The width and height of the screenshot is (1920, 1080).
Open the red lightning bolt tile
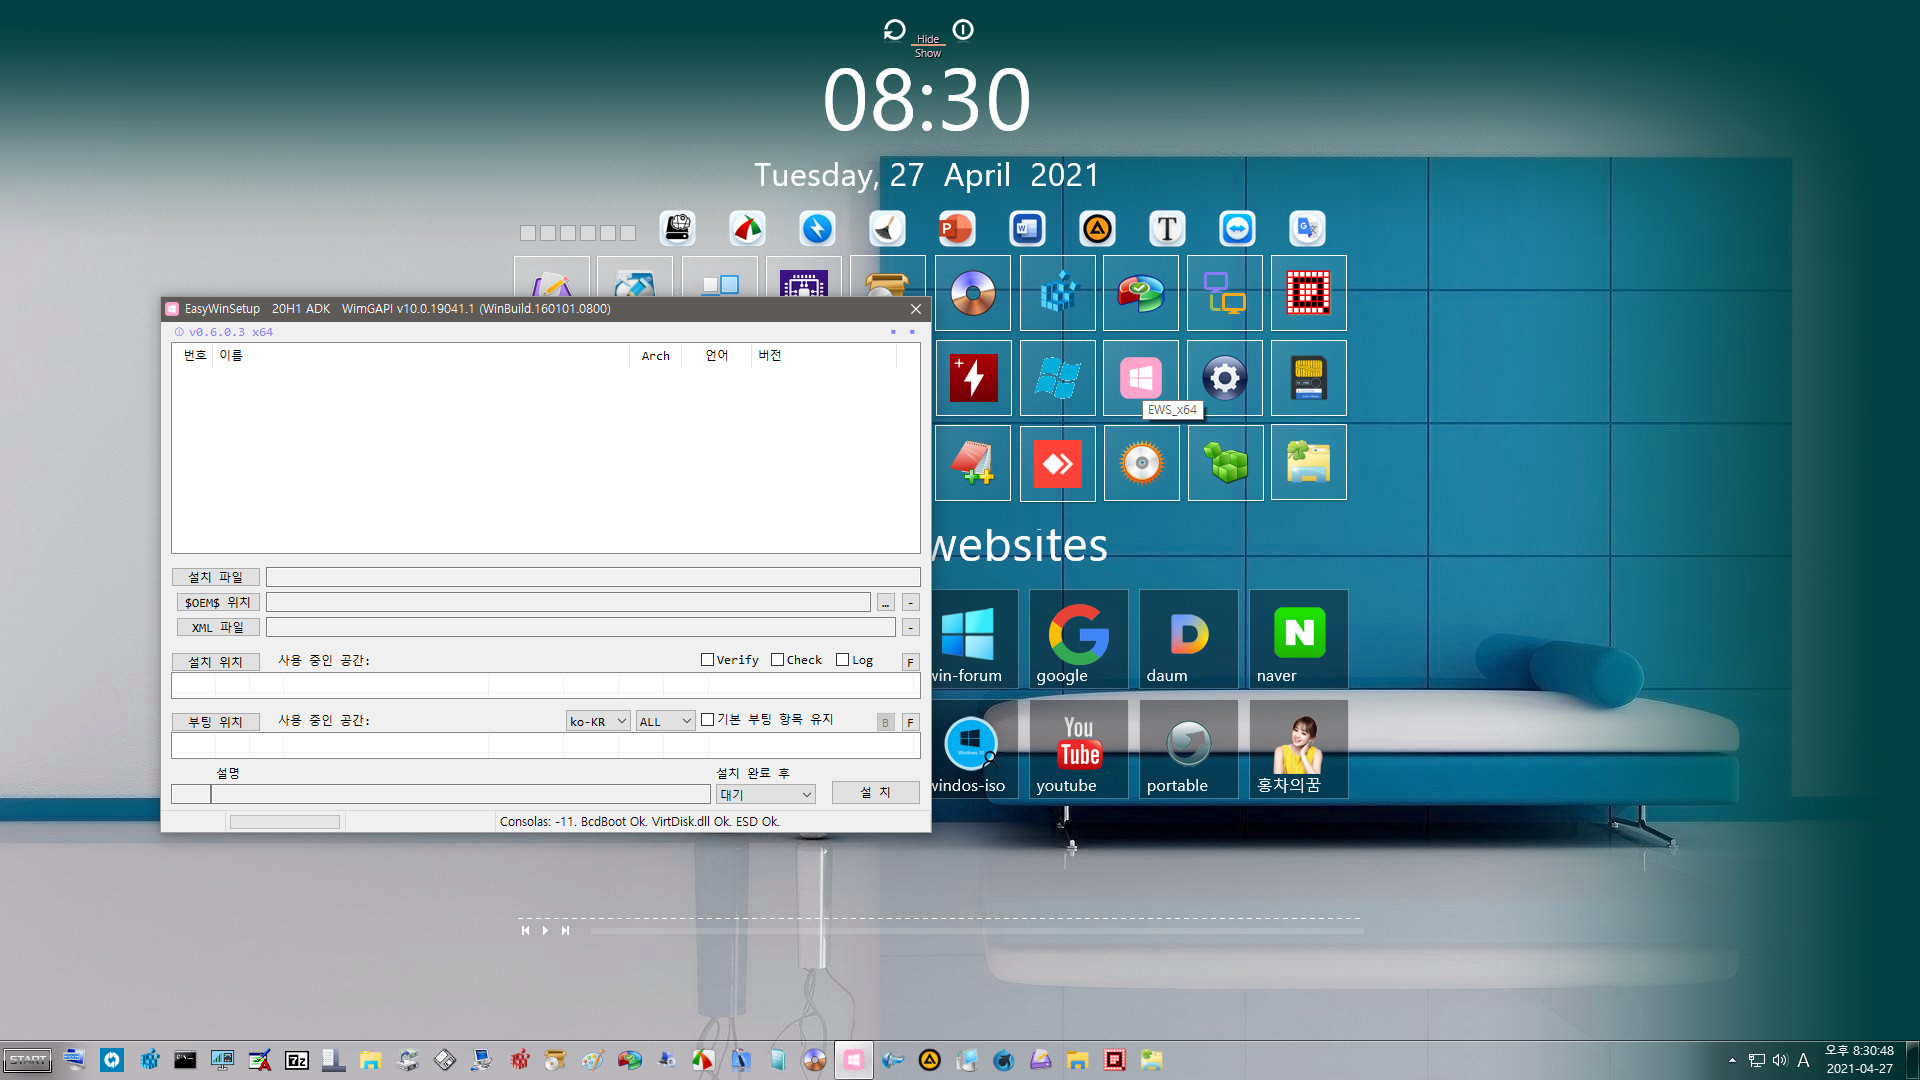tap(973, 378)
